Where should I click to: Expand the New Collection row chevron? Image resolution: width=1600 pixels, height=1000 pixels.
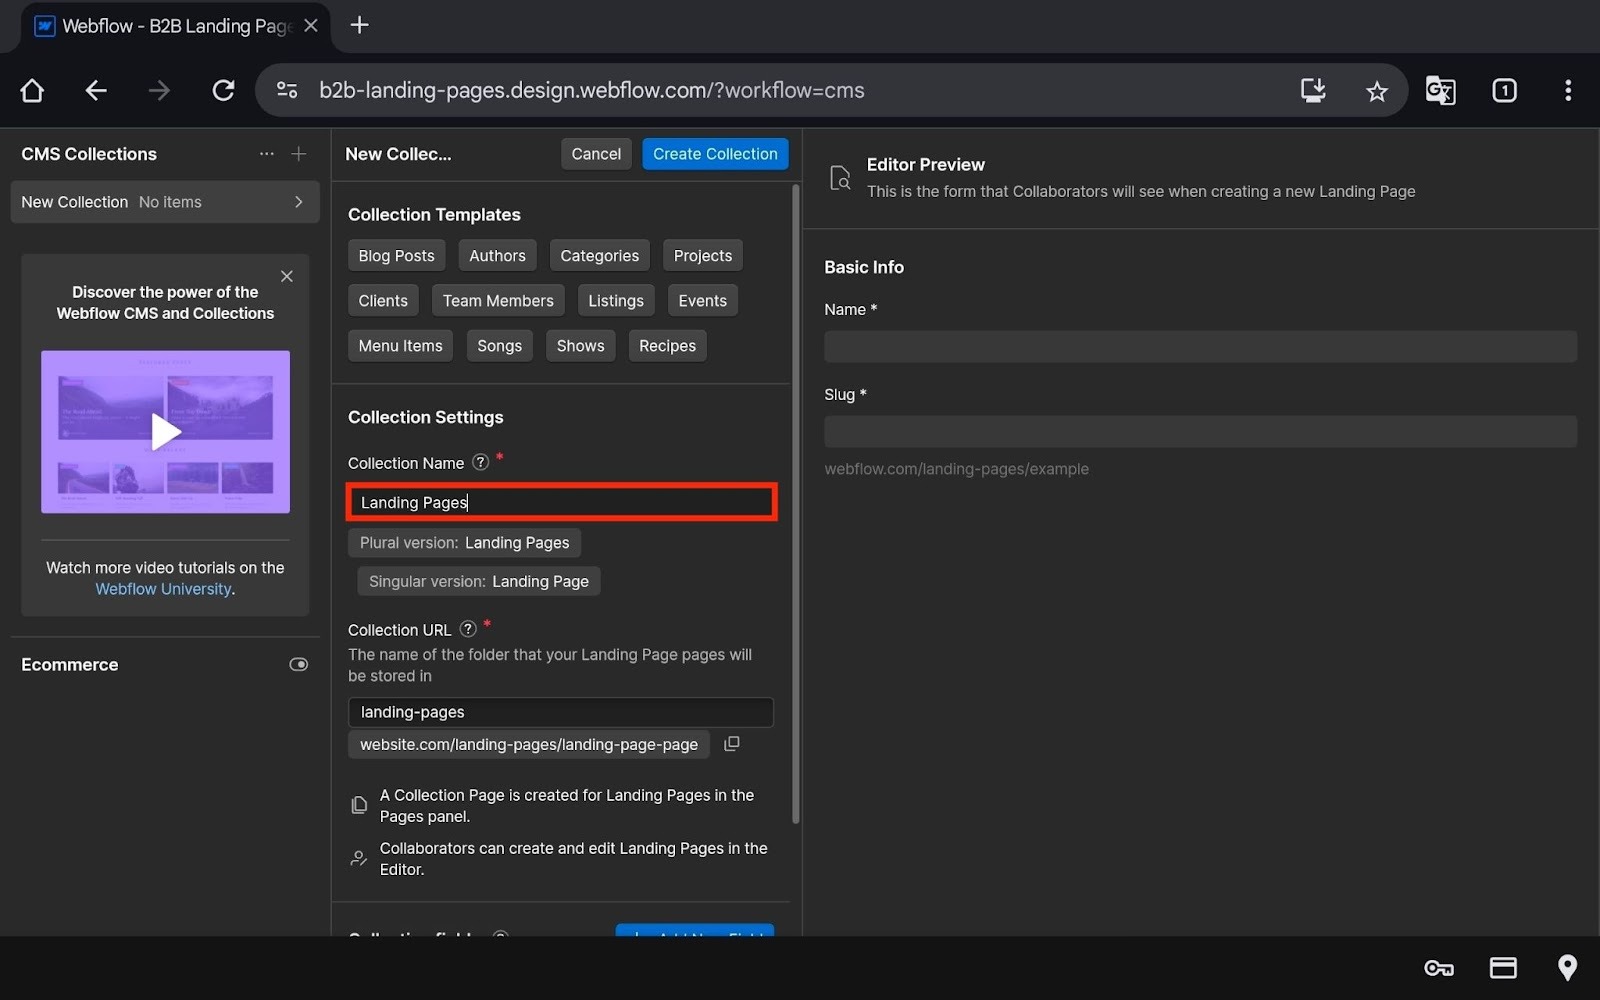click(x=299, y=202)
